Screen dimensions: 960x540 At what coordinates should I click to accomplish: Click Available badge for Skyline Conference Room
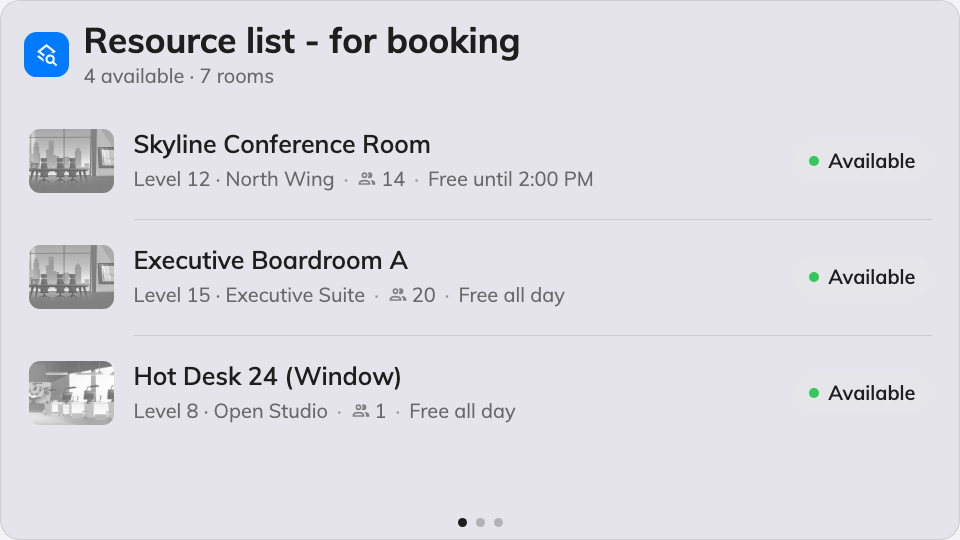pyautogui.click(x=862, y=161)
